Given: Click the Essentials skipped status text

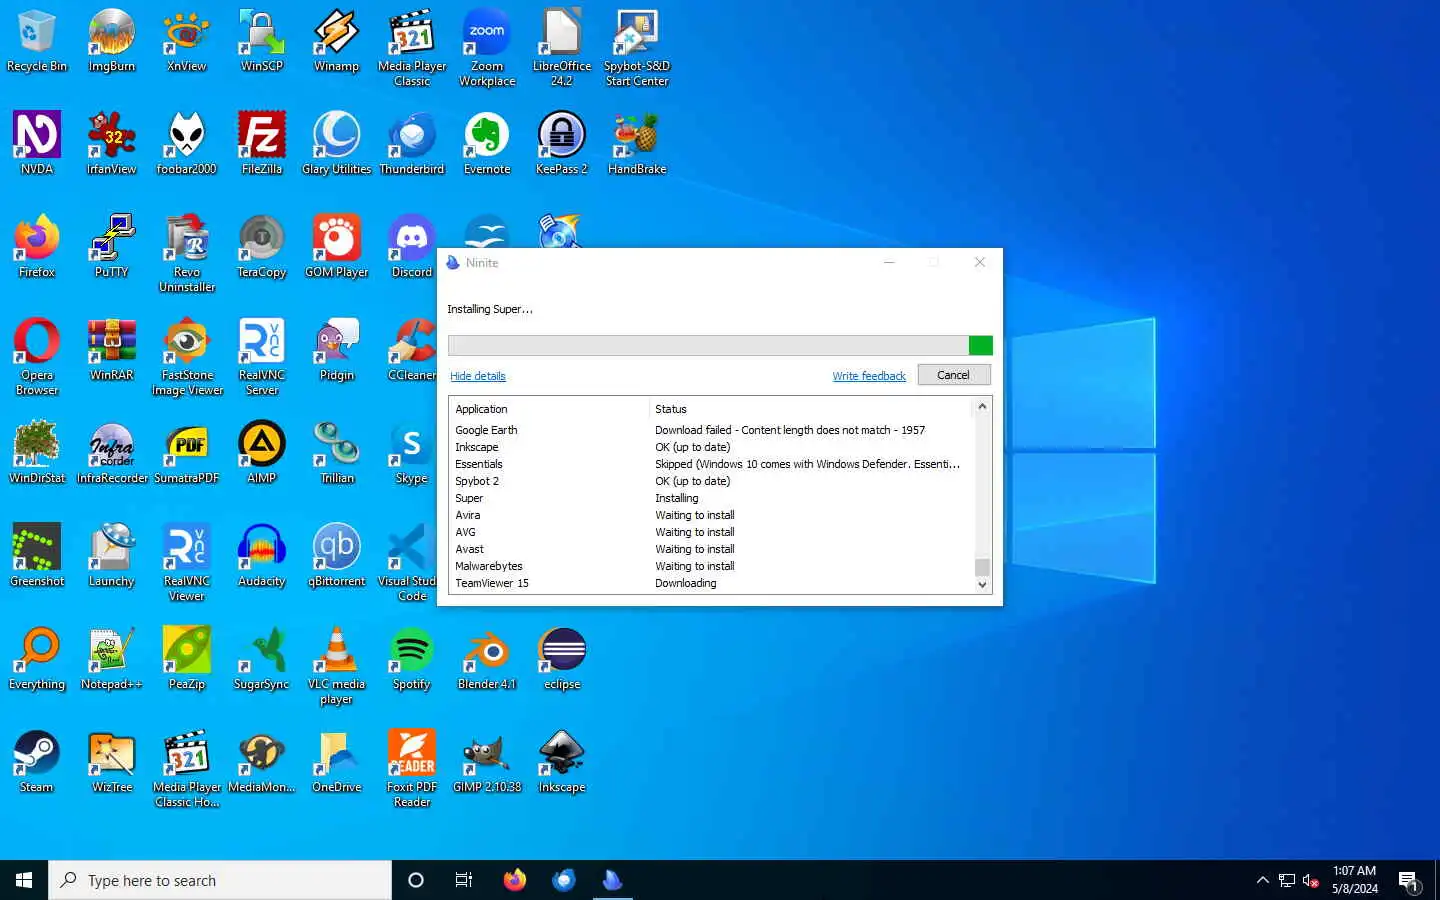Looking at the screenshot, I should tap(807, 464).
